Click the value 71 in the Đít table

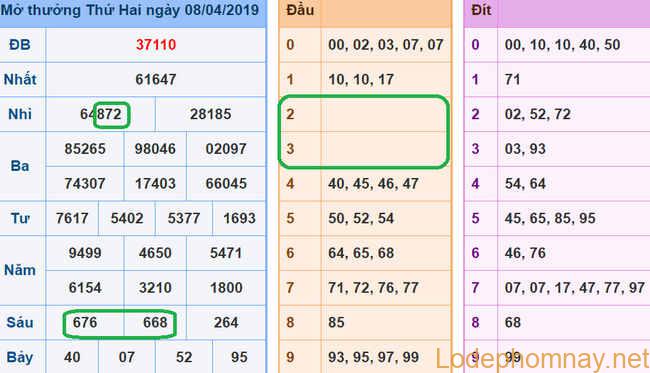512,79
